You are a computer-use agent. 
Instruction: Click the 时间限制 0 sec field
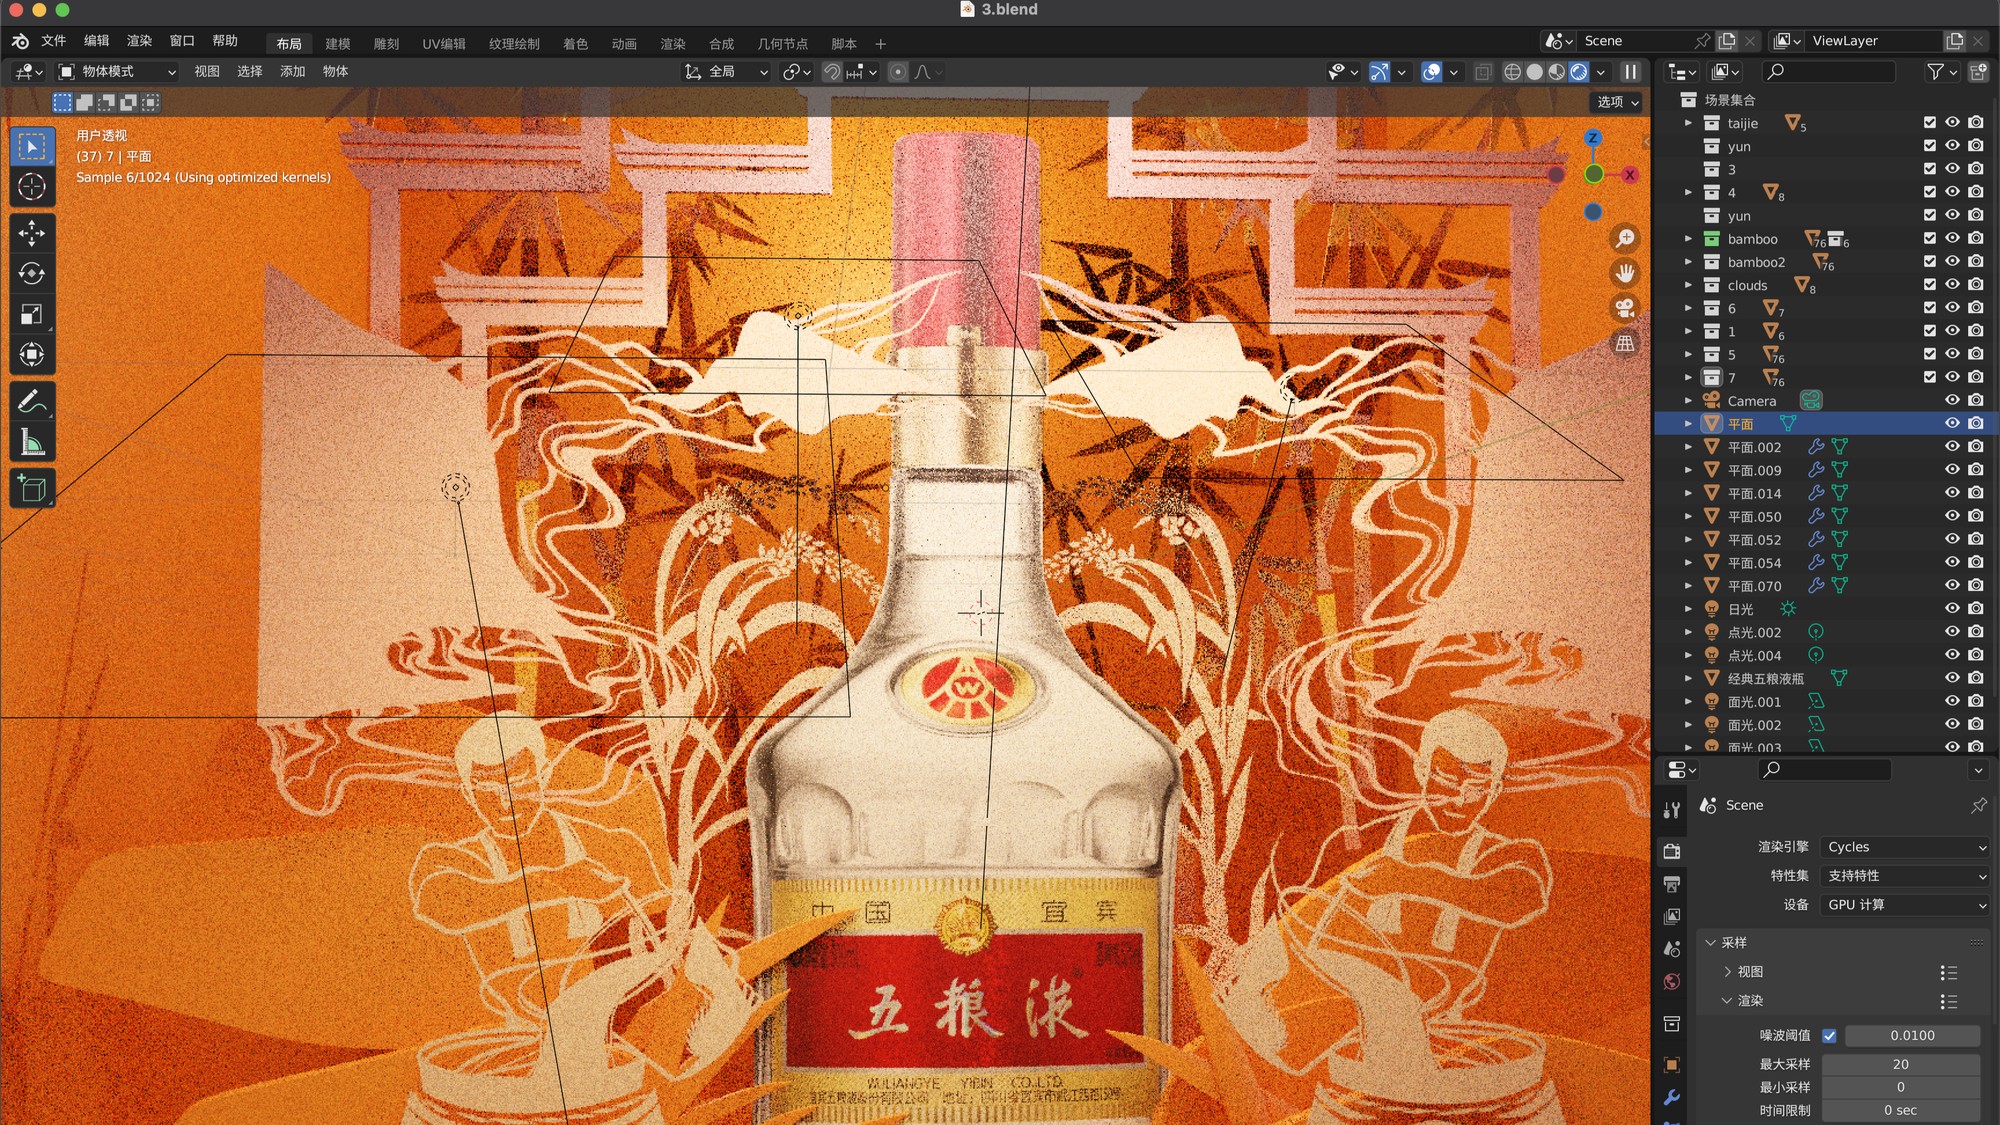[1901, 1111]
